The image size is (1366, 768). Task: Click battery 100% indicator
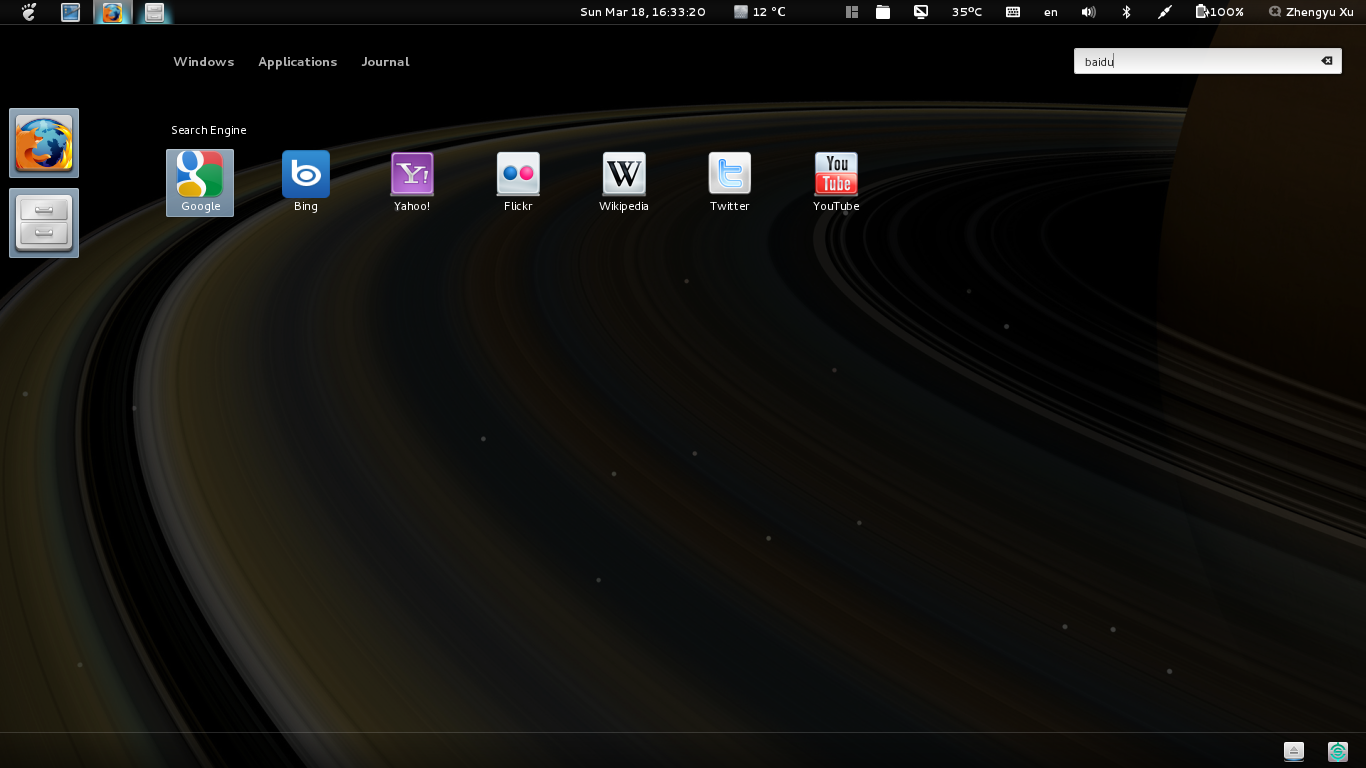(1219, 12)
